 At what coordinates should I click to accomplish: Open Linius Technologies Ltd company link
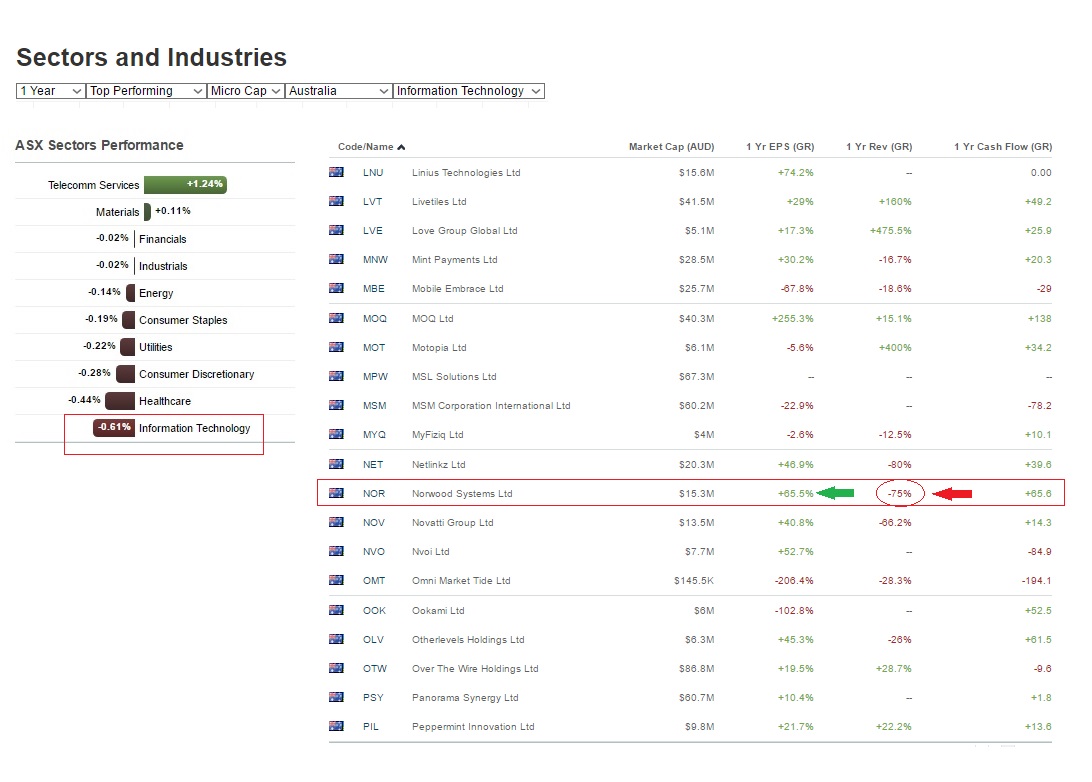click(x=466, y=173)
